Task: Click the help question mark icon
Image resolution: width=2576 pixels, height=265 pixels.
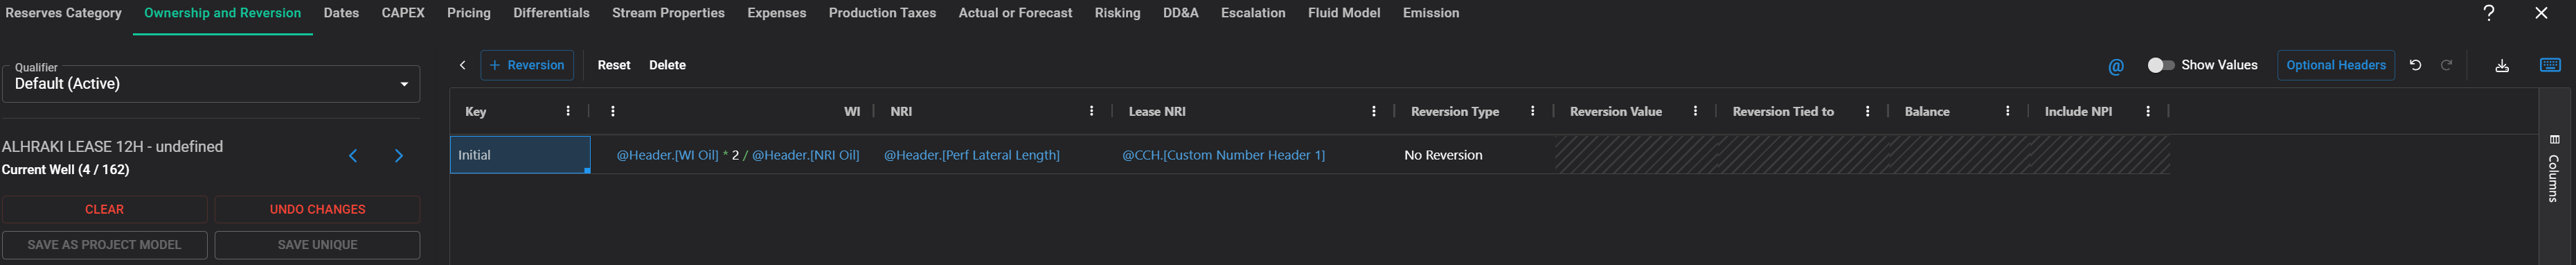Action: pyautogui.click(x=2489, y=13)
